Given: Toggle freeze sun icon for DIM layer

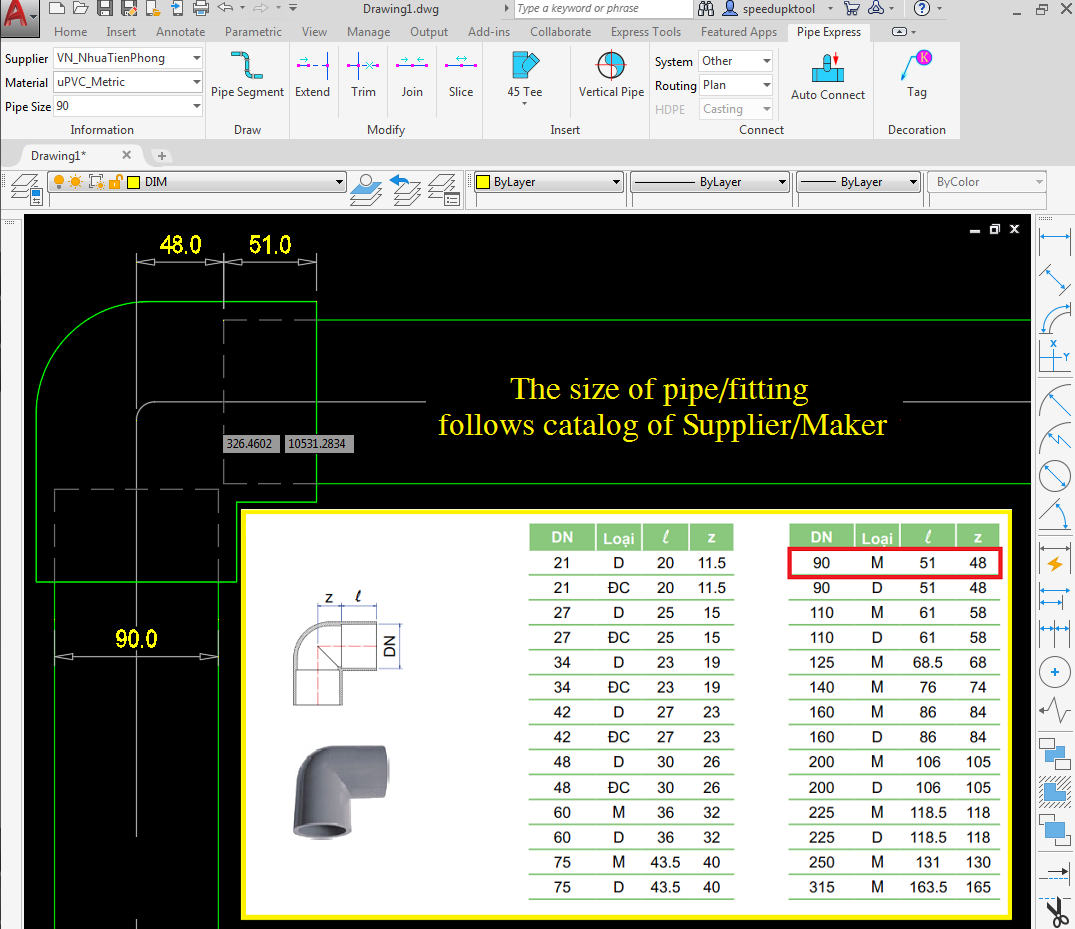Looking at the screenshot, I should click(x=77, y=182).
